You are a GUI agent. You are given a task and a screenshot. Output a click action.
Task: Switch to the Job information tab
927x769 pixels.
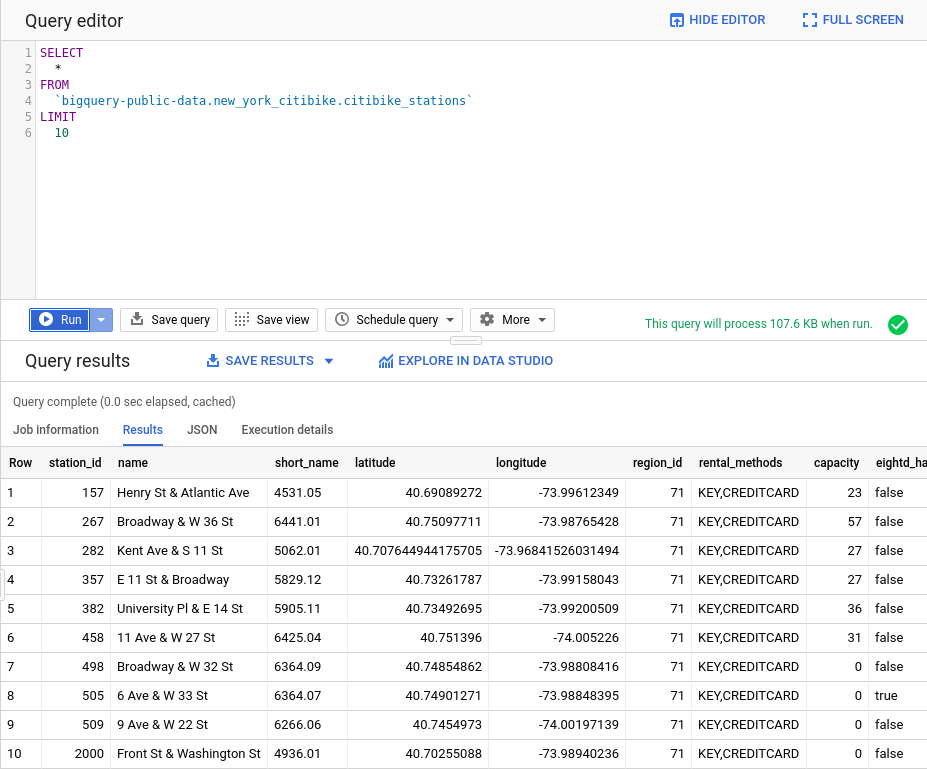click(56, 430)
